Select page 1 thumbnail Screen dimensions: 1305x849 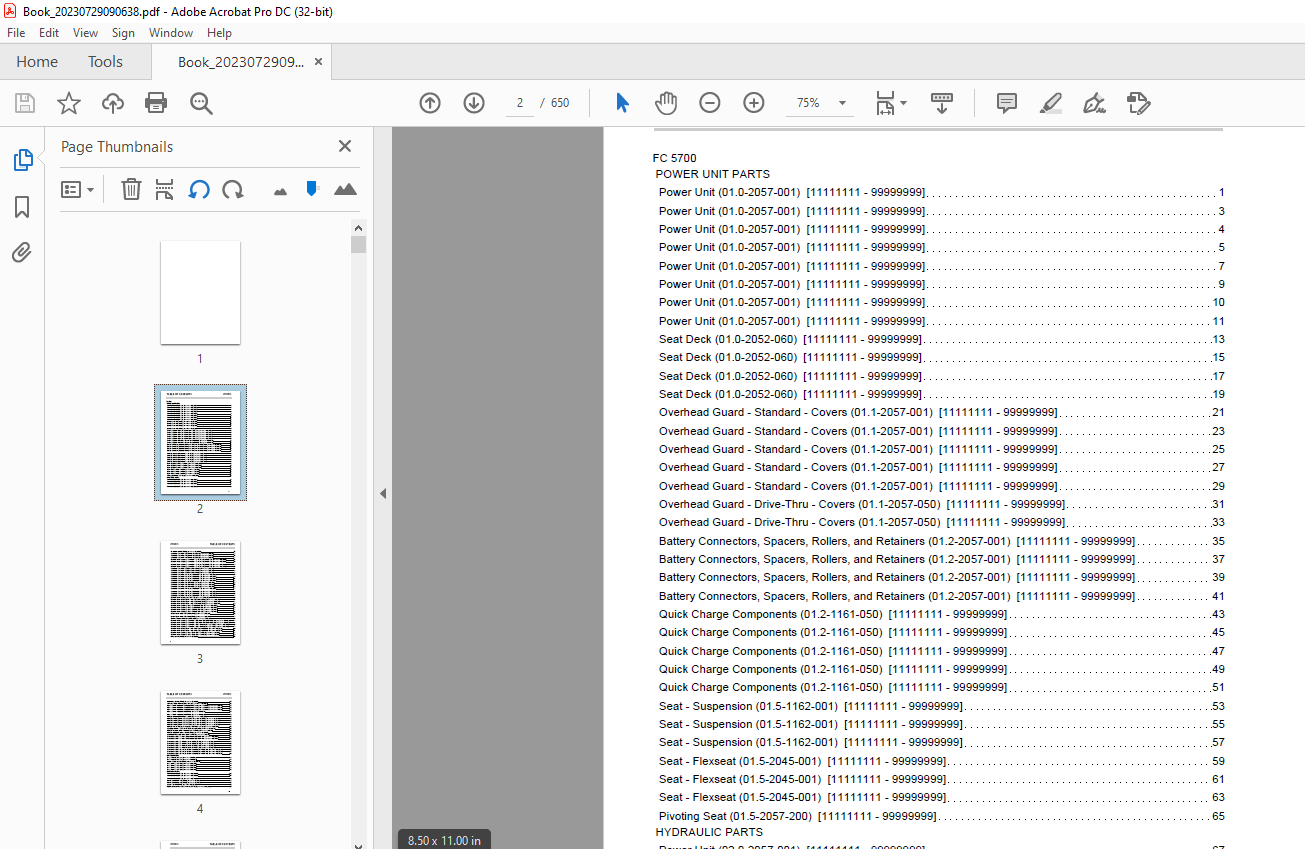point(200,292)
